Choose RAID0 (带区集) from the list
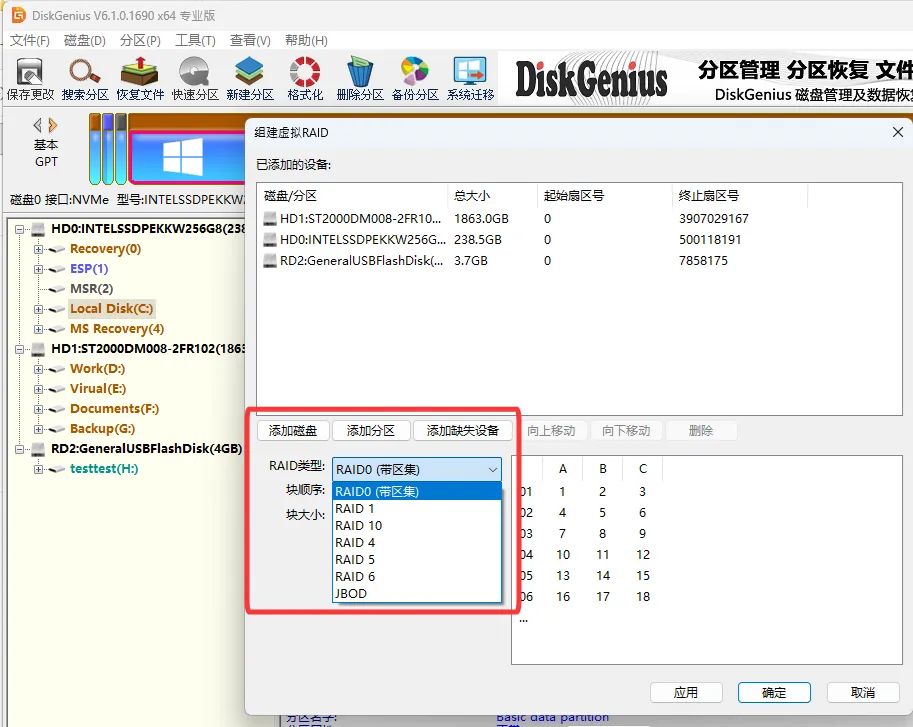 (x=416, y=491)
